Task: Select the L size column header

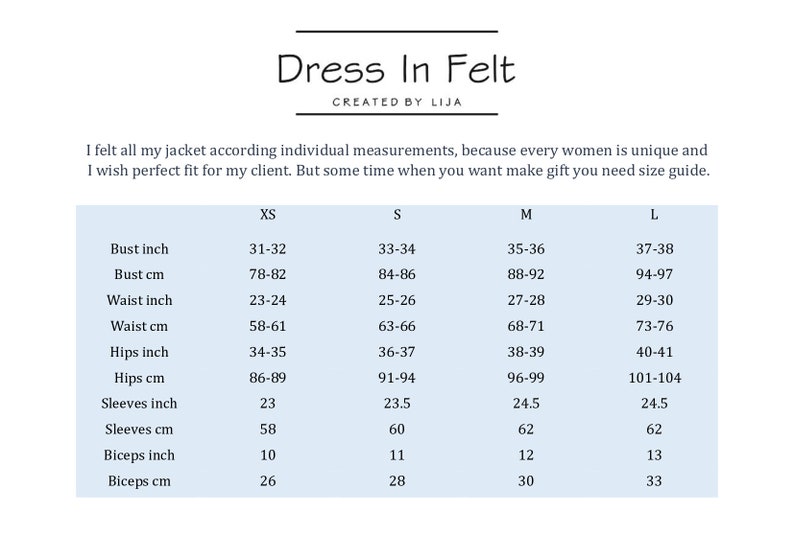Action: (x=654, y=215)
